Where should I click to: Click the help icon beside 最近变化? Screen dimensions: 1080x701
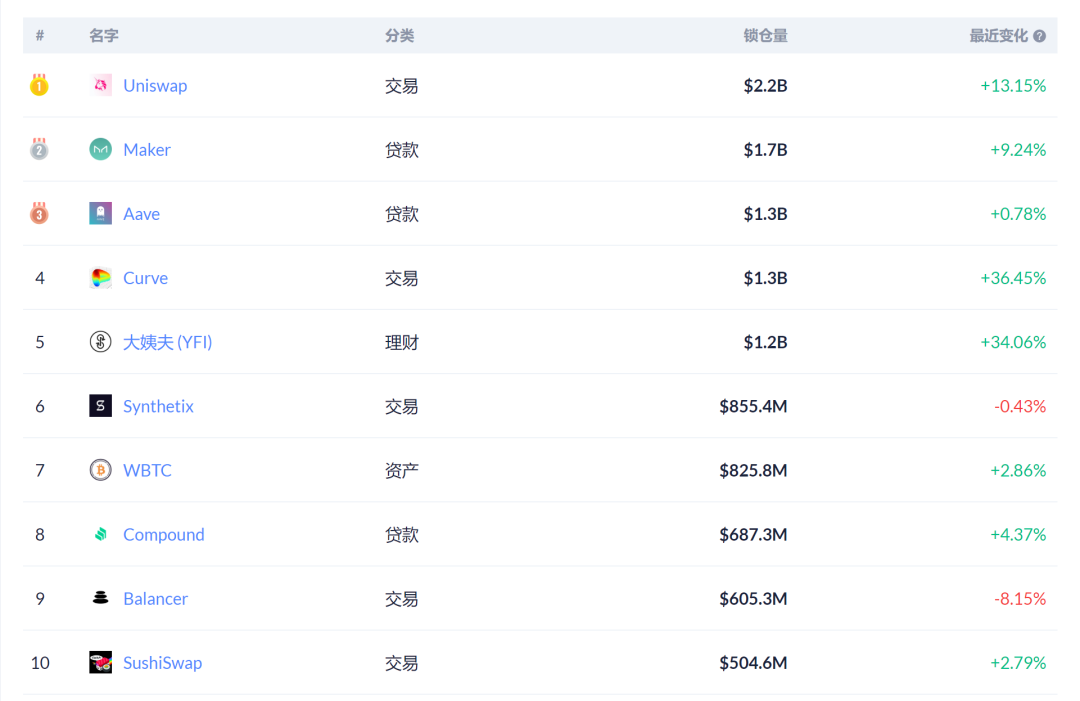click(1039, 36)
